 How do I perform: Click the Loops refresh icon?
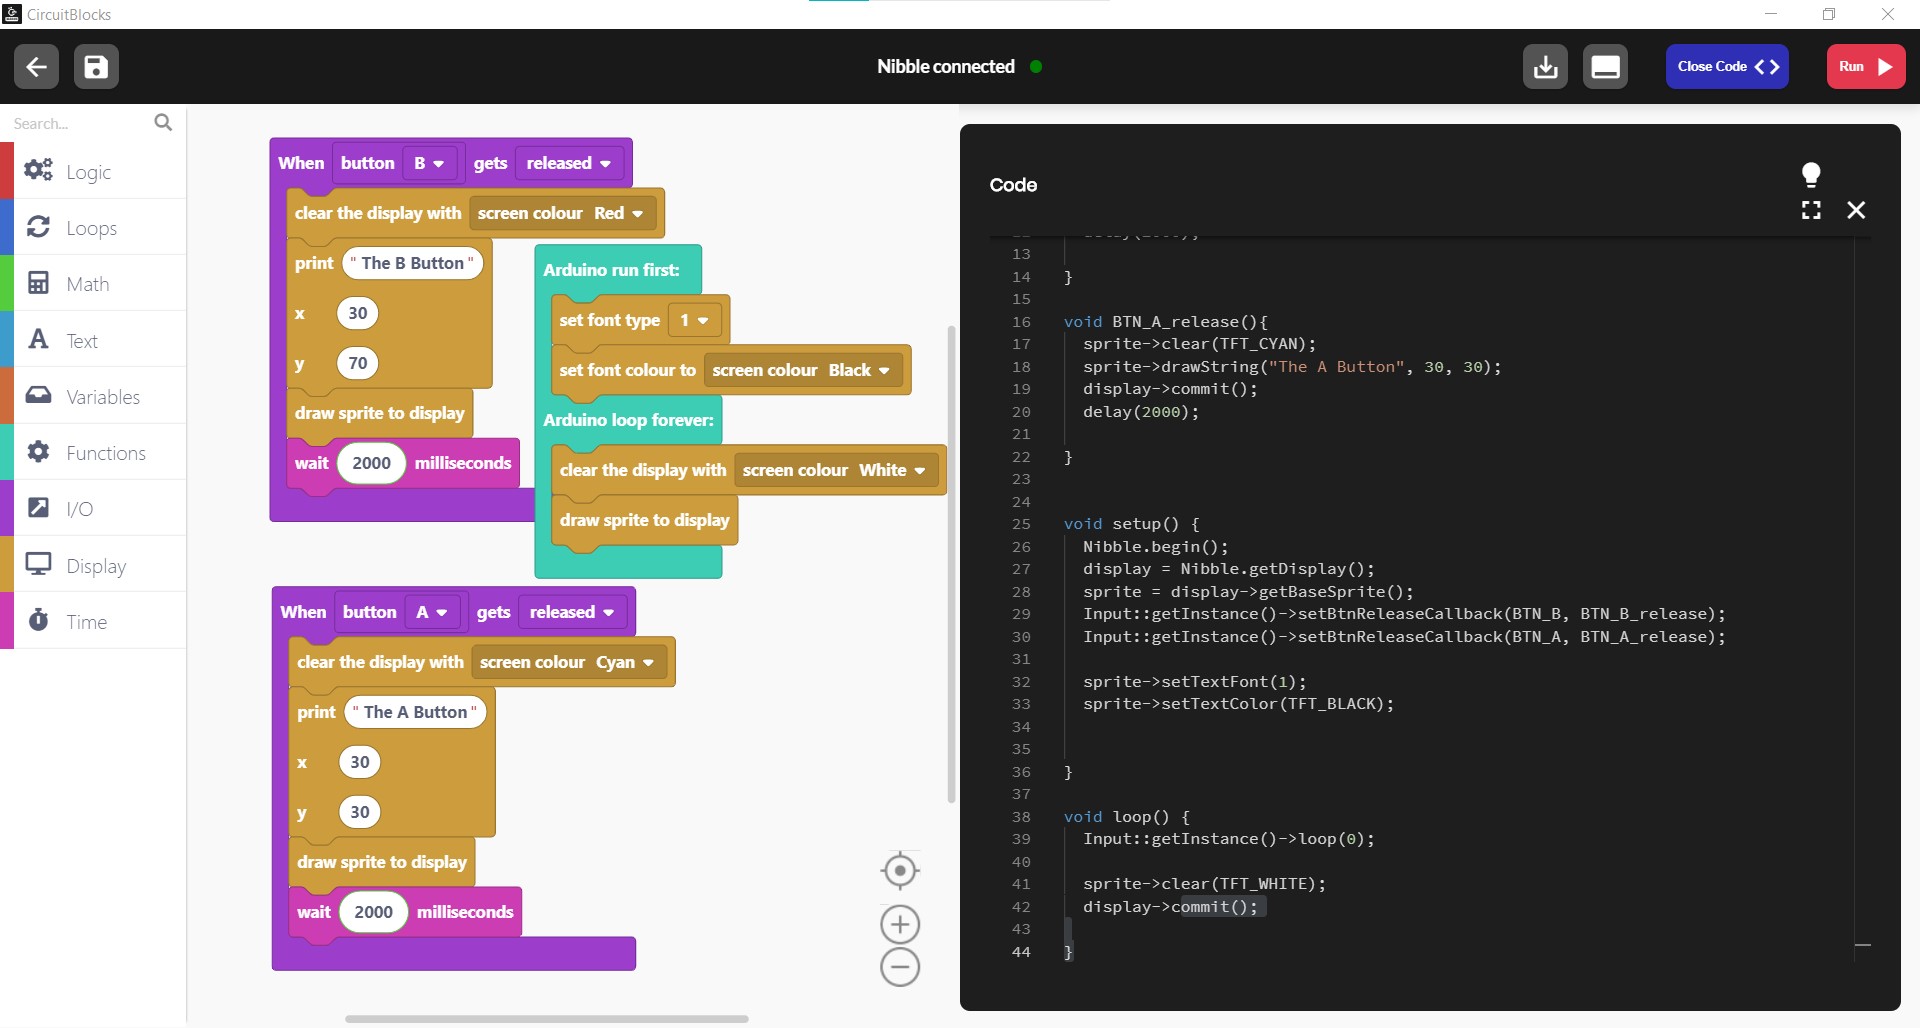pos(38,227)
